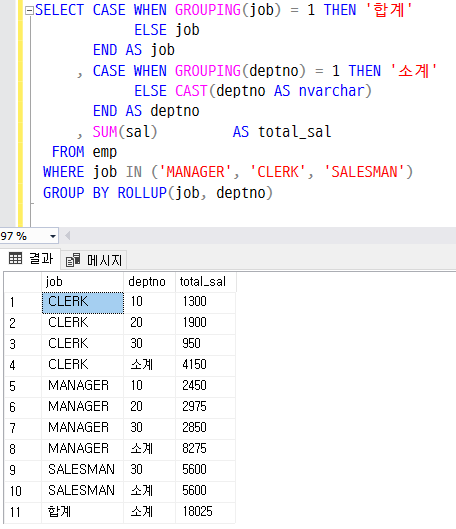Screen dimensions: 456x529
Task: Click the MANAGER cell in row 5
Action: click(x=83, y=386)
